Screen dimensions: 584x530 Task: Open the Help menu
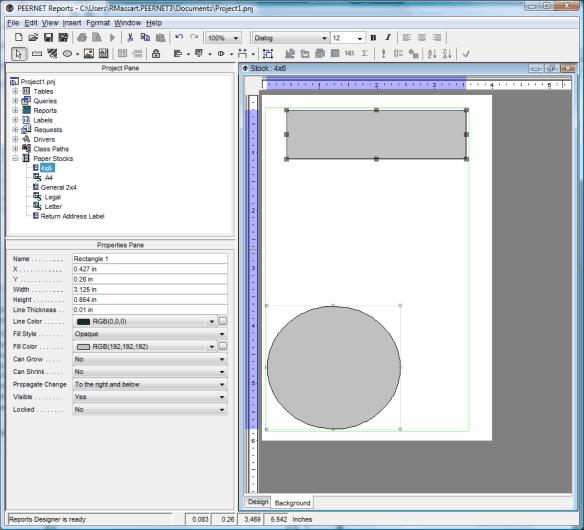154,23
